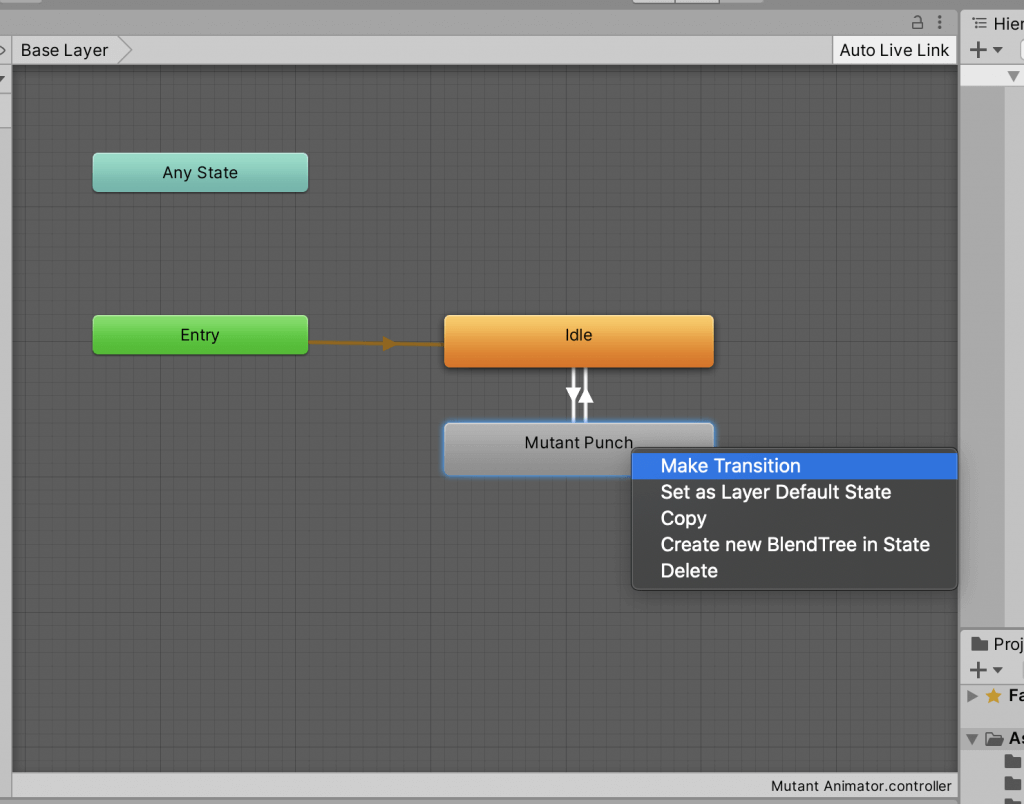The height and width of the screenshot is (804, 1024).
Task: Click the plus icon in Project panel
Action: point(978,670)
